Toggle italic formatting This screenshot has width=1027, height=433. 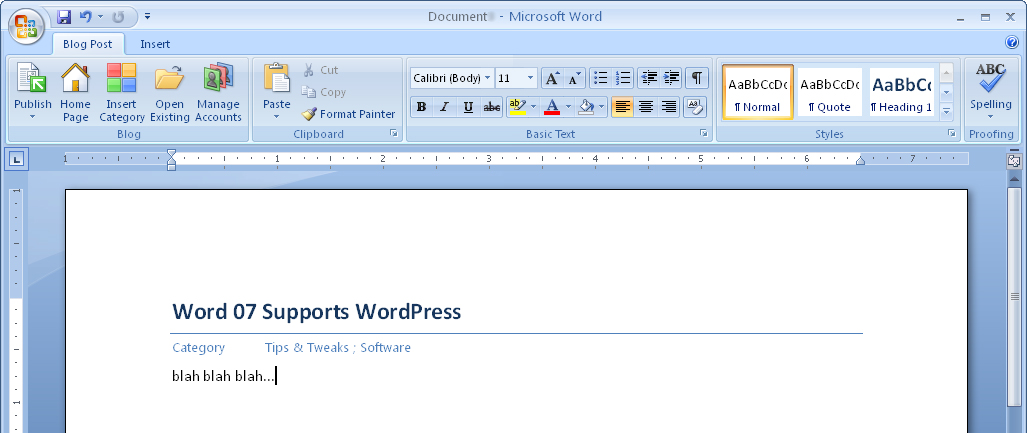pos(445,107)
